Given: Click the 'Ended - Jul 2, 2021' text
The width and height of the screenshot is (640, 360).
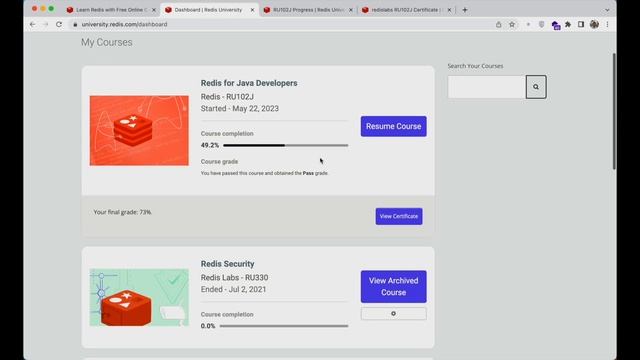Looking at the screenshot, I should pyautogui.click(x=233, y=289).
